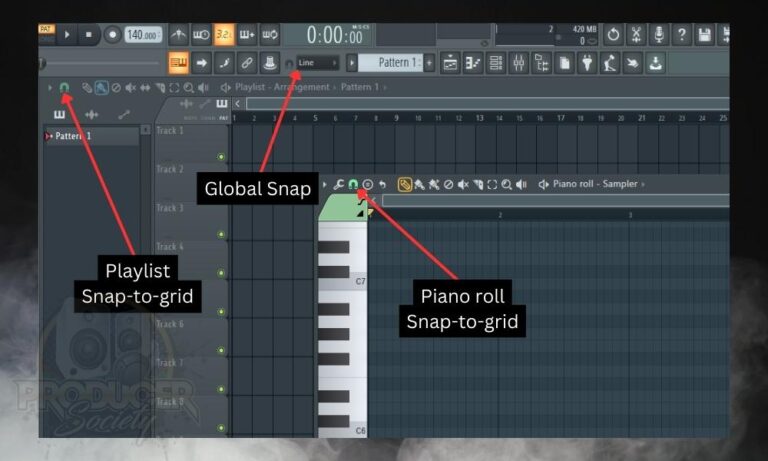768x461 pixels.
Task: Select Pattern 1 in the playlist picker list
Action: point(91,136)
